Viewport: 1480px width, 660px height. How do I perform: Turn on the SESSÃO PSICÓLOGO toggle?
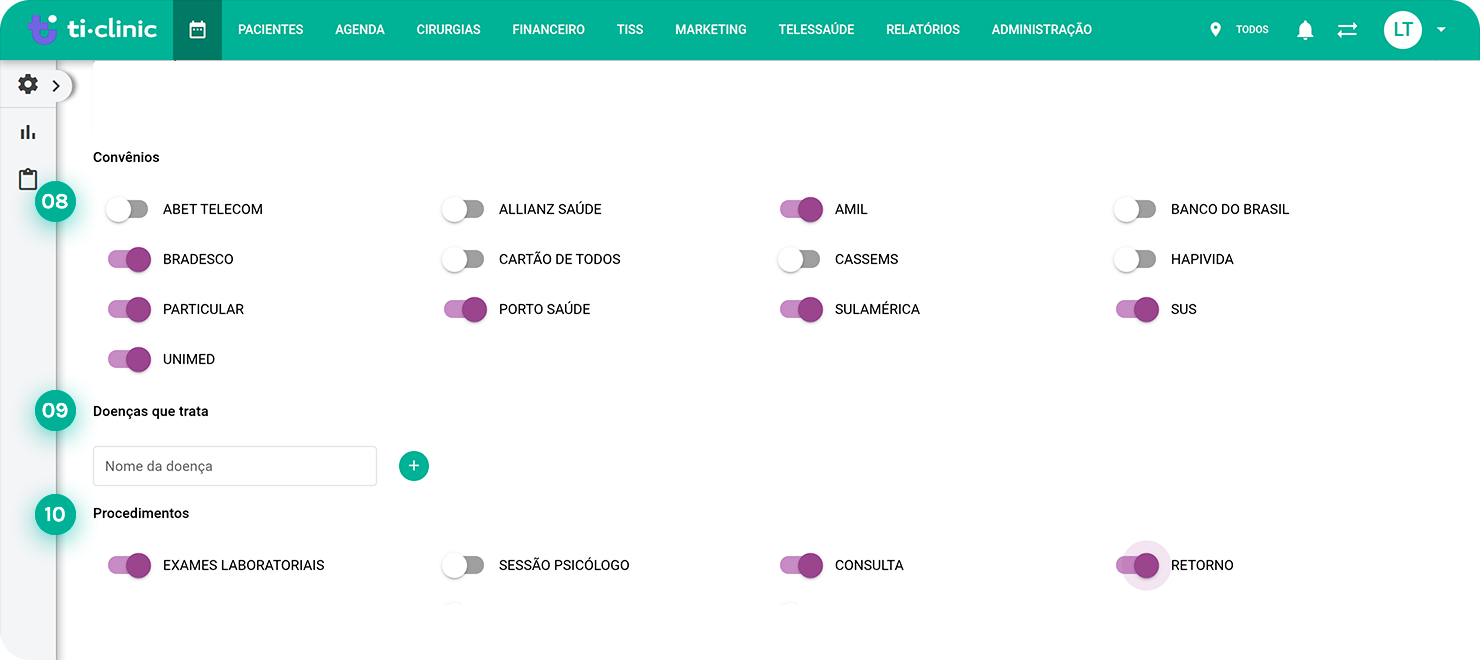point(463,565)
